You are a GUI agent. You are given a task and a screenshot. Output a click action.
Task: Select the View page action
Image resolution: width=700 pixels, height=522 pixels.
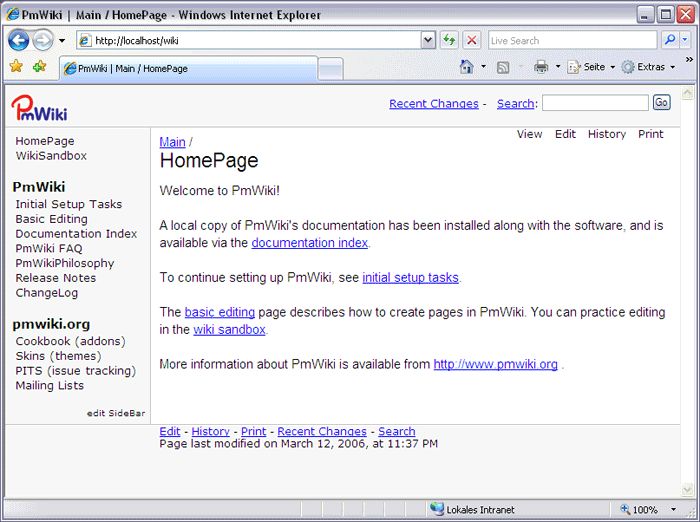(x=529, y=134)
